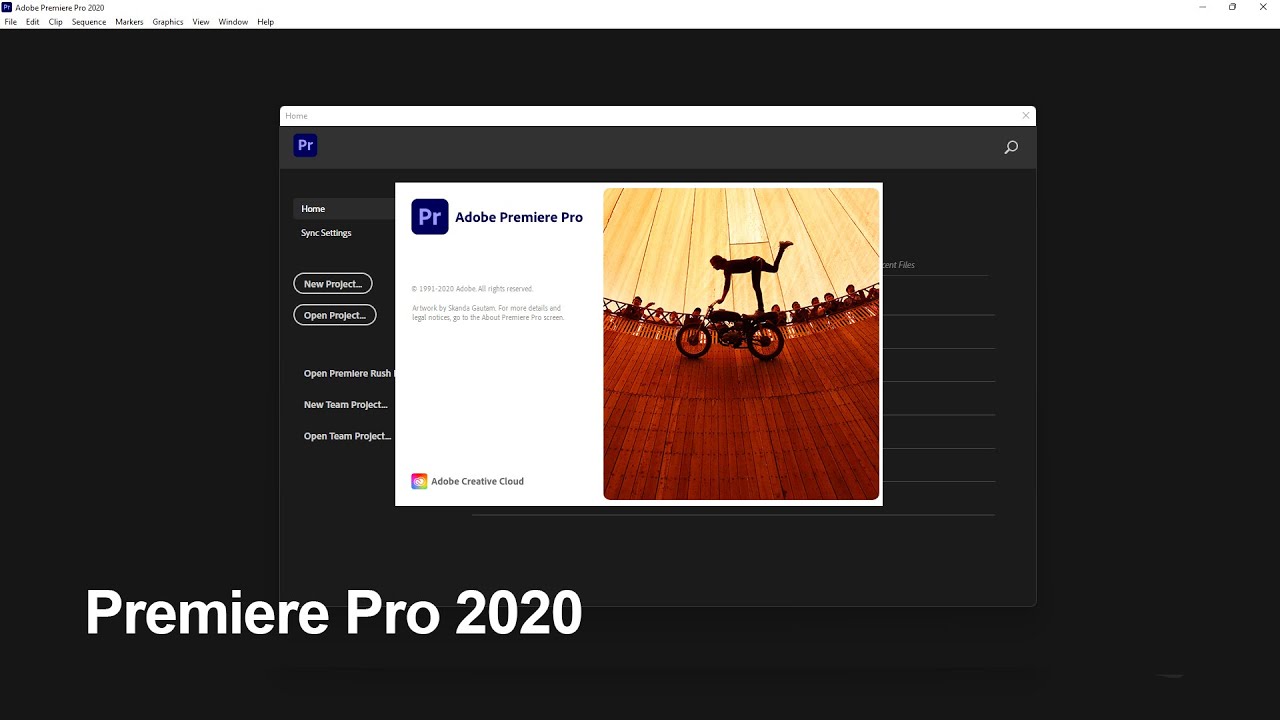The height and width of the screenshot is (720, 1280).
Task: Restore down the Premiere Pro window
Action: coord(1232,7)
